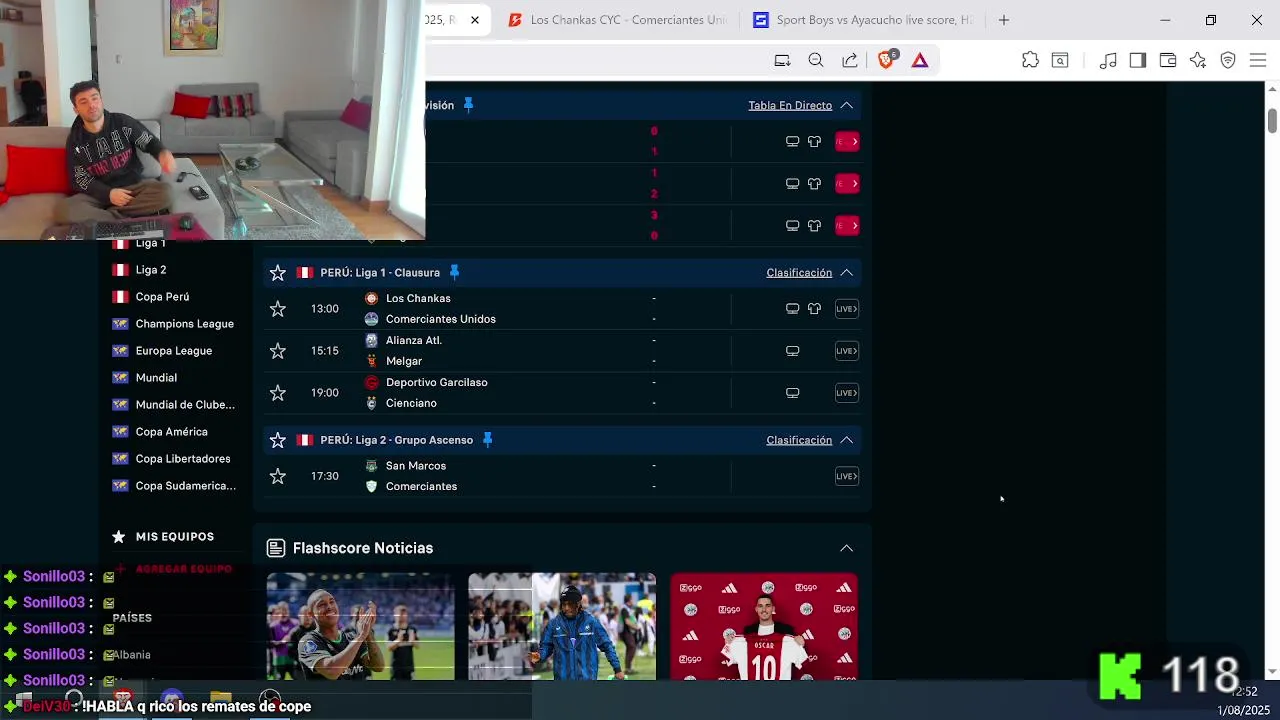Favorite the Alianza Atl. vs Melgar match
Viewport: 1280px width, 720px height.
[x=278, y=351]
